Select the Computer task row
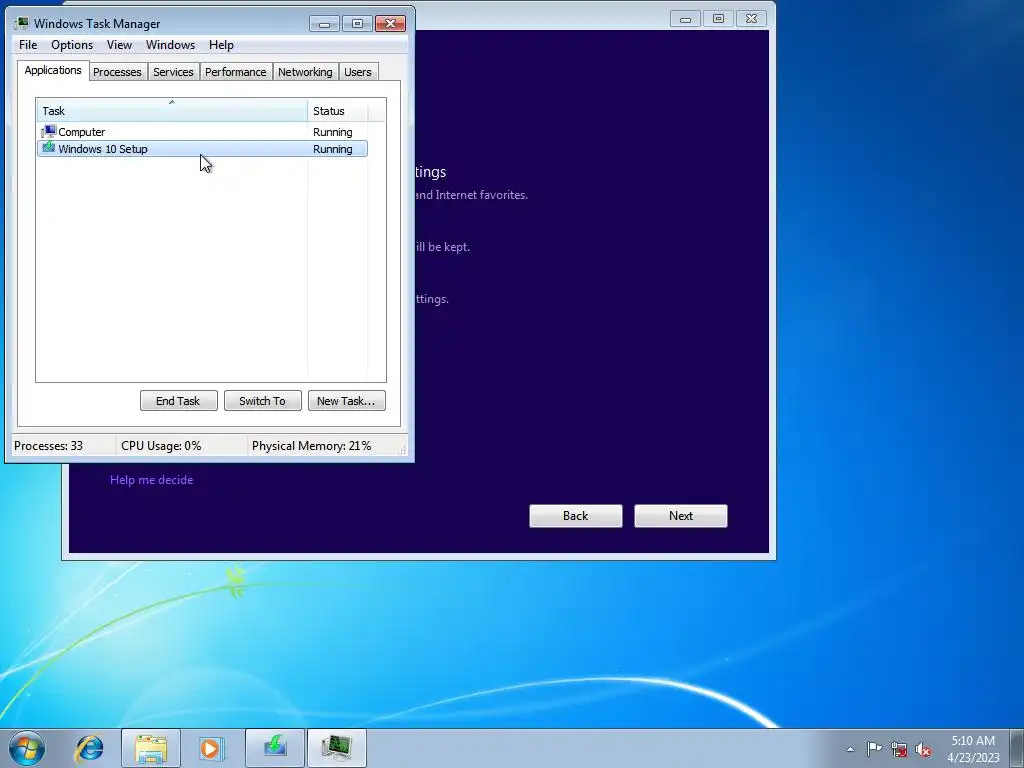The image size is (1024, 768). (202, 132)
